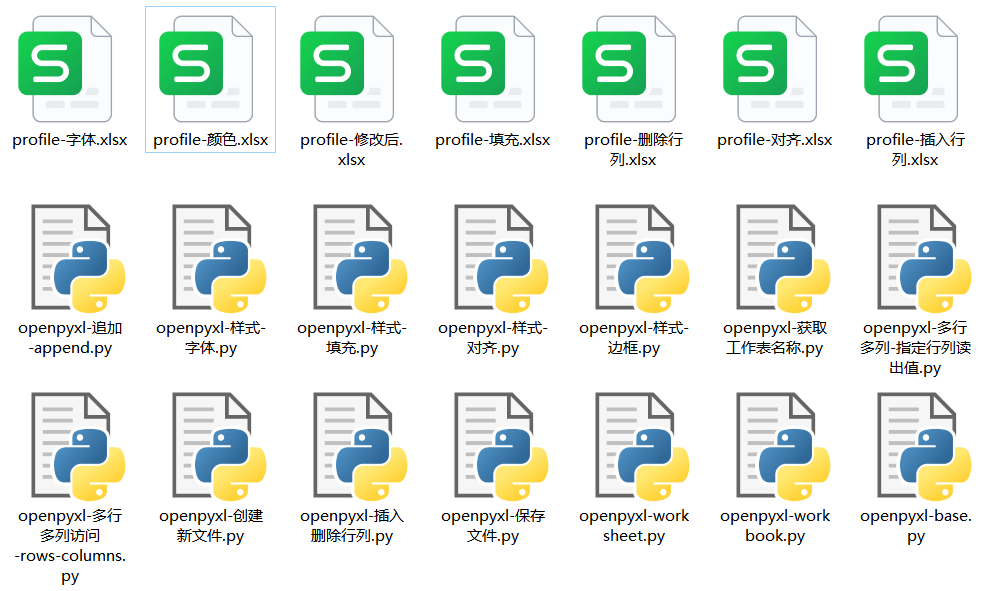The height and width of the screenshot is (591, 994).
Task: Select the openpyxl-多行多列-指定行列读出值.py Python icon
Action: [924, 258]
